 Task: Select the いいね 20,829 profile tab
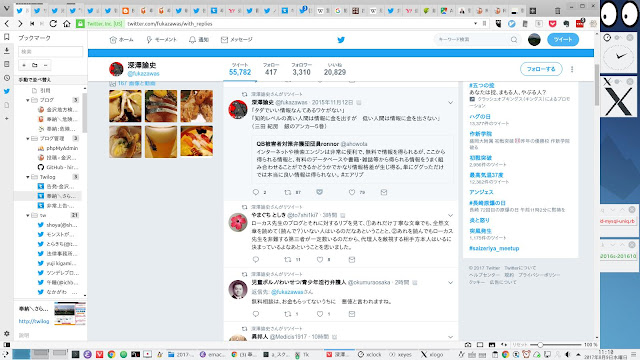335,69
